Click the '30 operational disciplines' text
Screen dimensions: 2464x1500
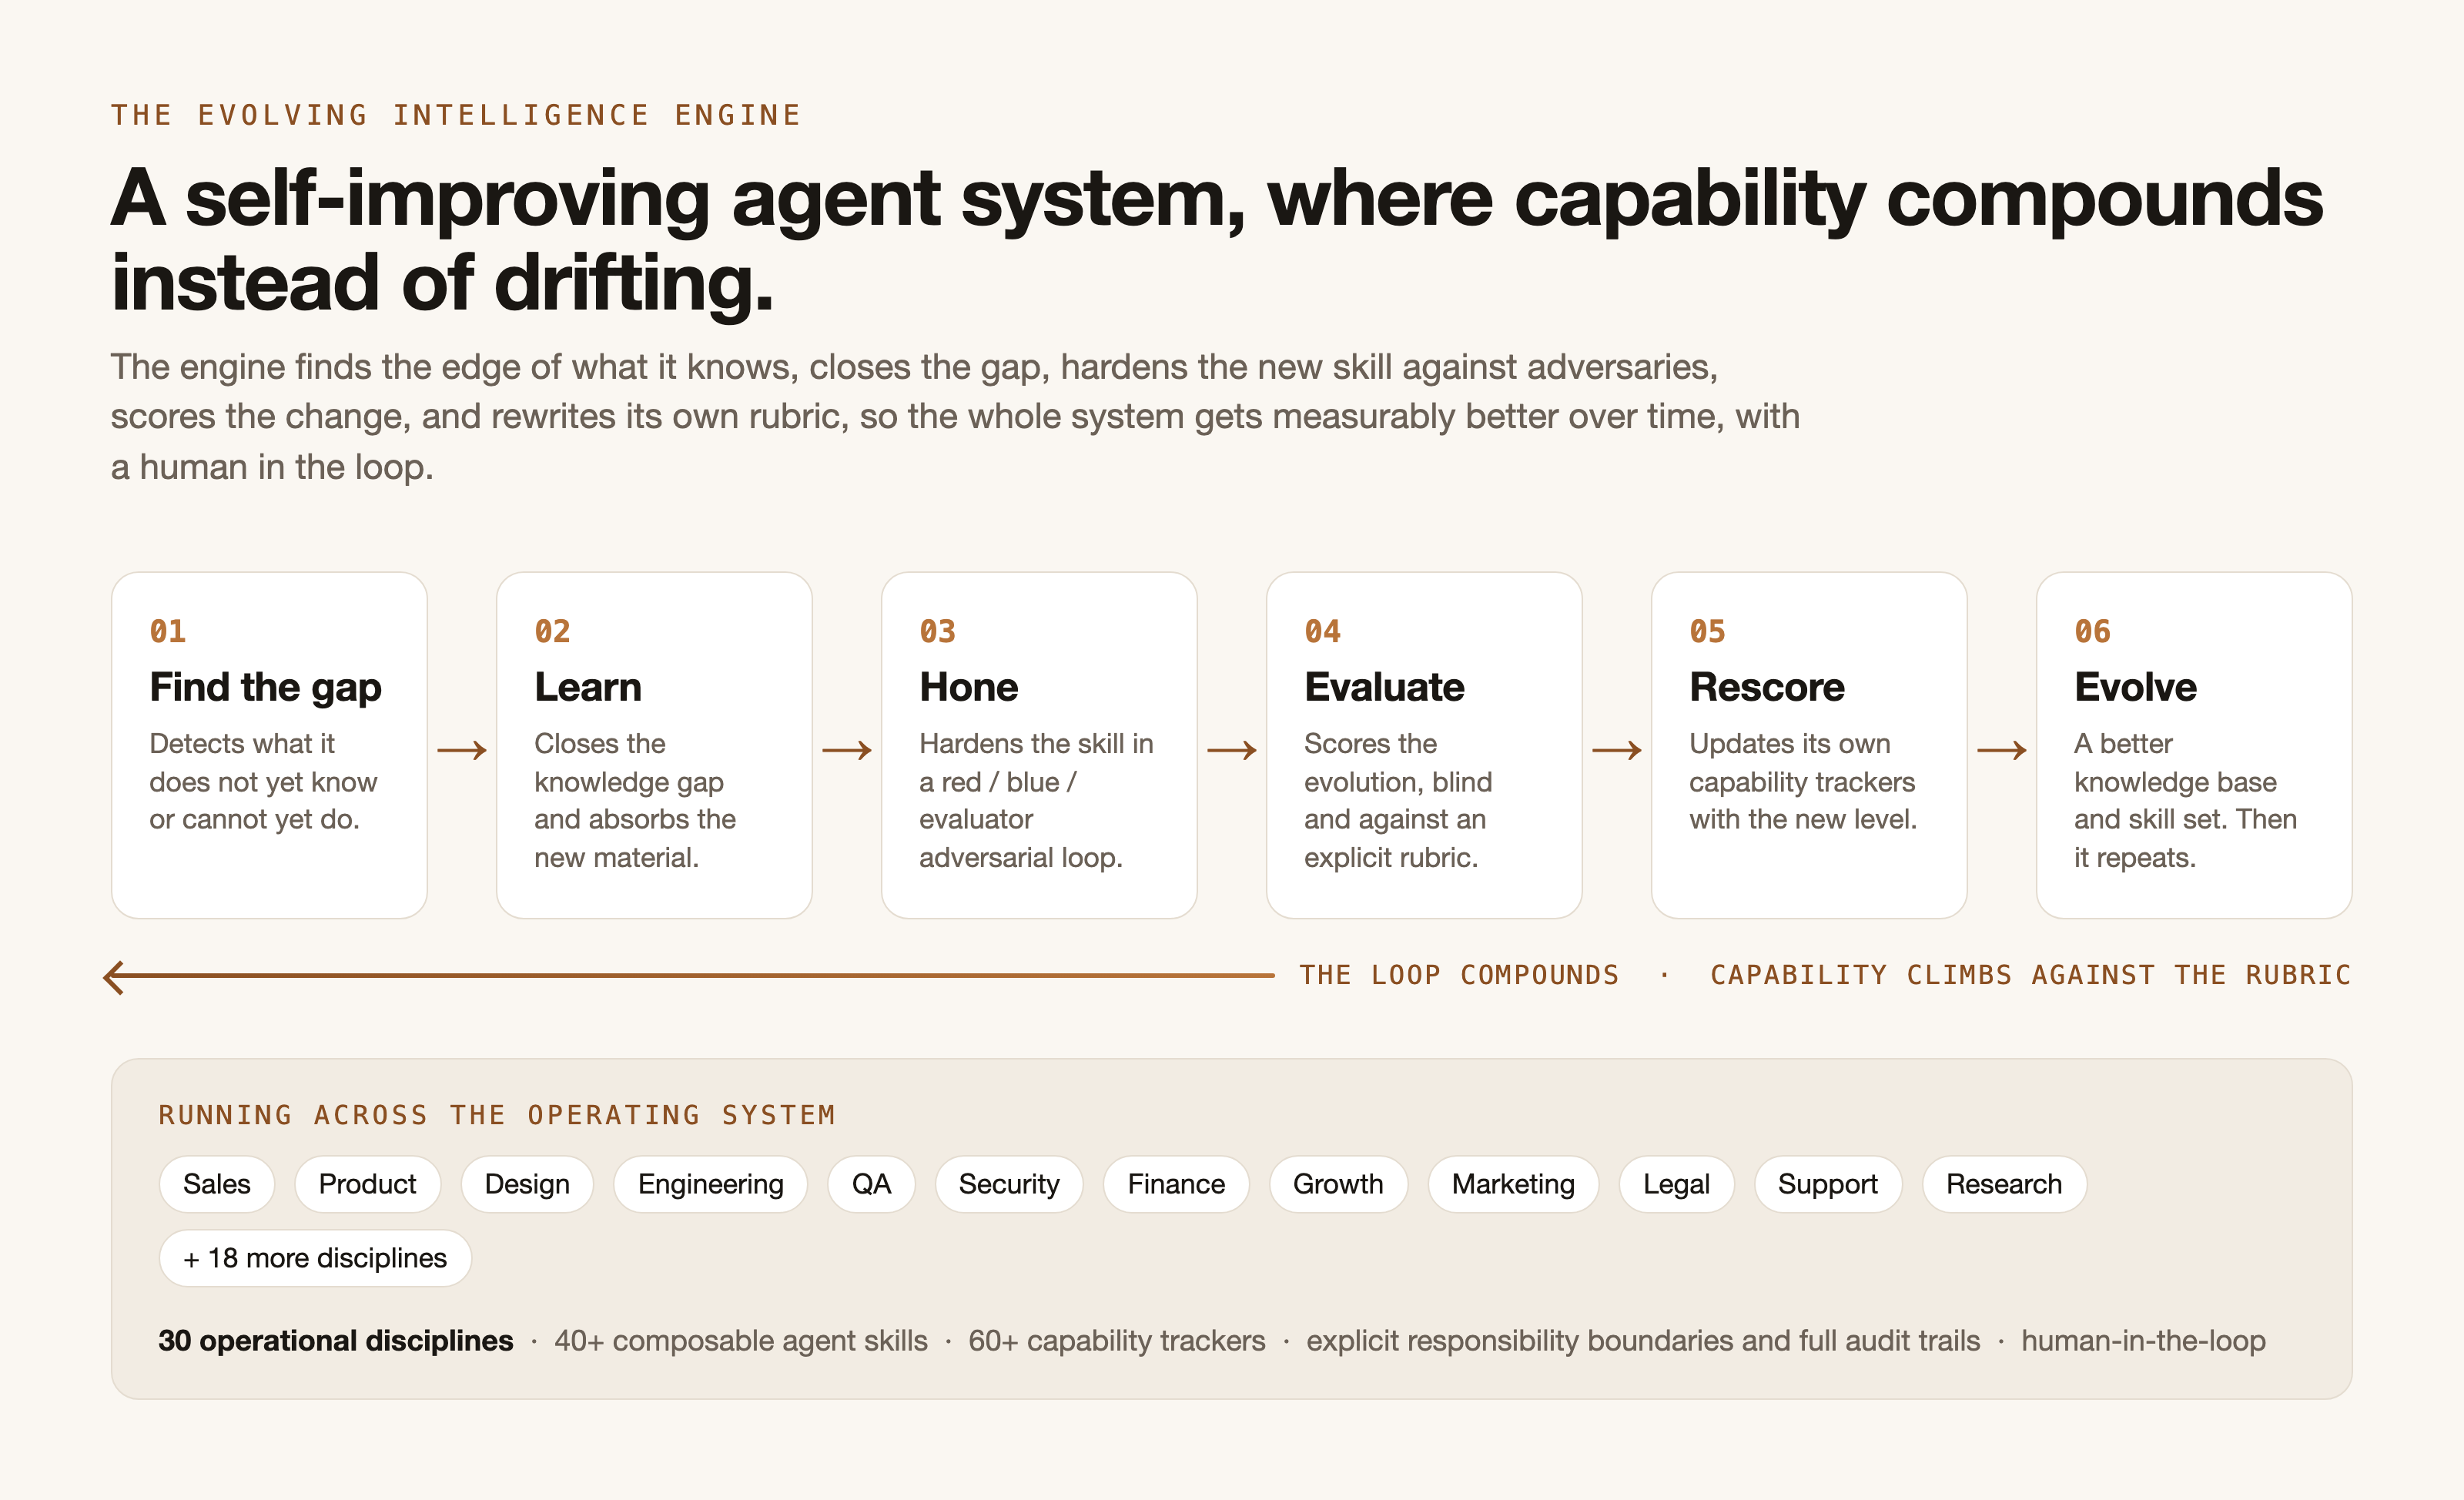pos(336,1341)
